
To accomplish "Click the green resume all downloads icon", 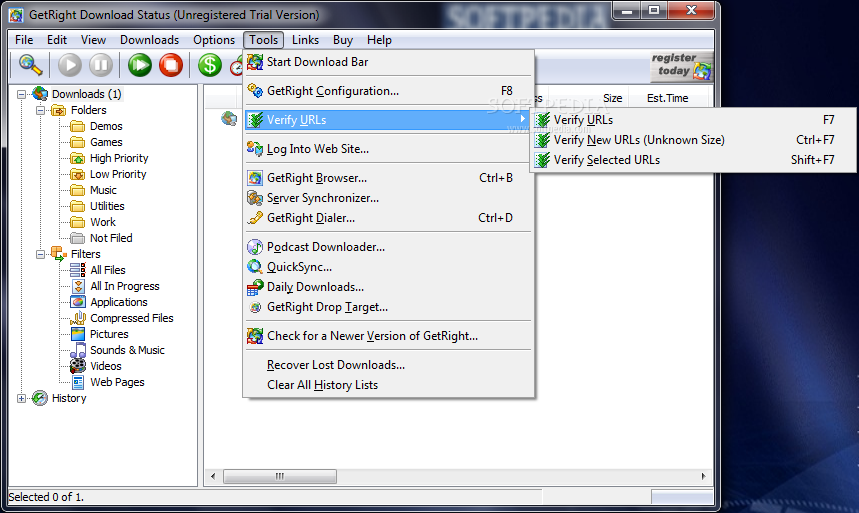I will (140, 65).
